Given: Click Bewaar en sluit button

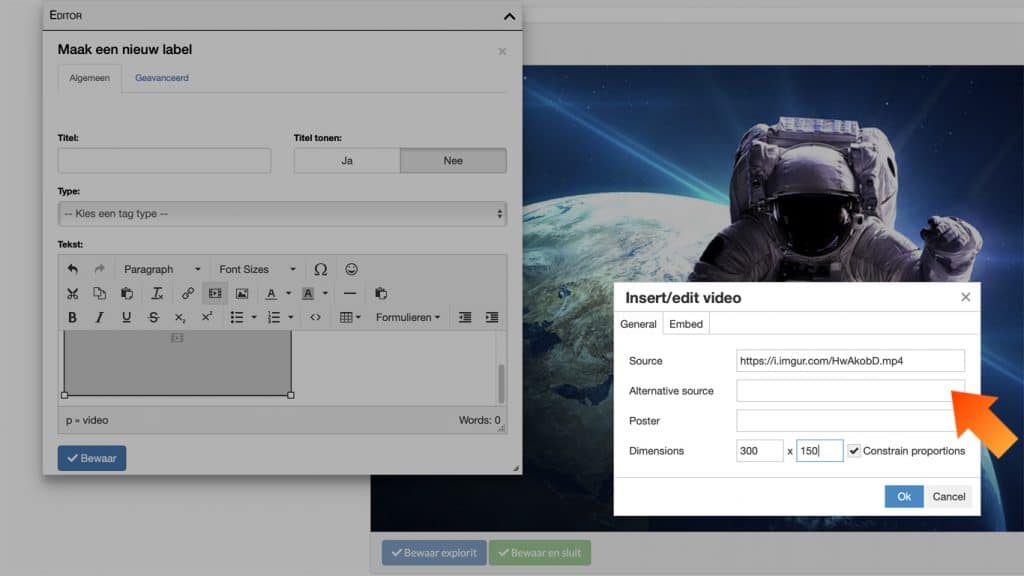Looking at the screenshot, I should (539, 552).
